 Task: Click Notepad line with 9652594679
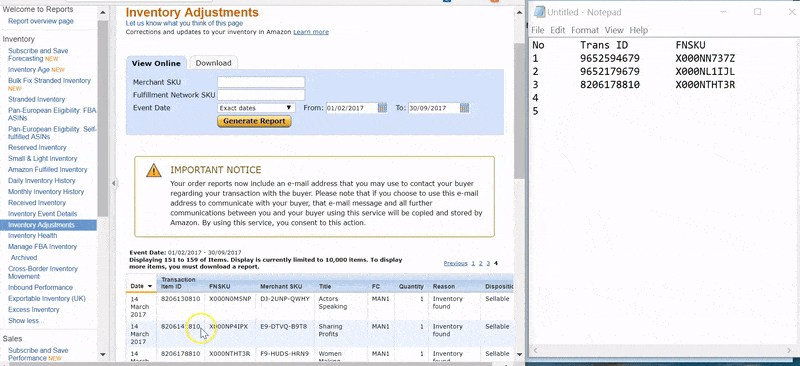(x=634, y=58)
